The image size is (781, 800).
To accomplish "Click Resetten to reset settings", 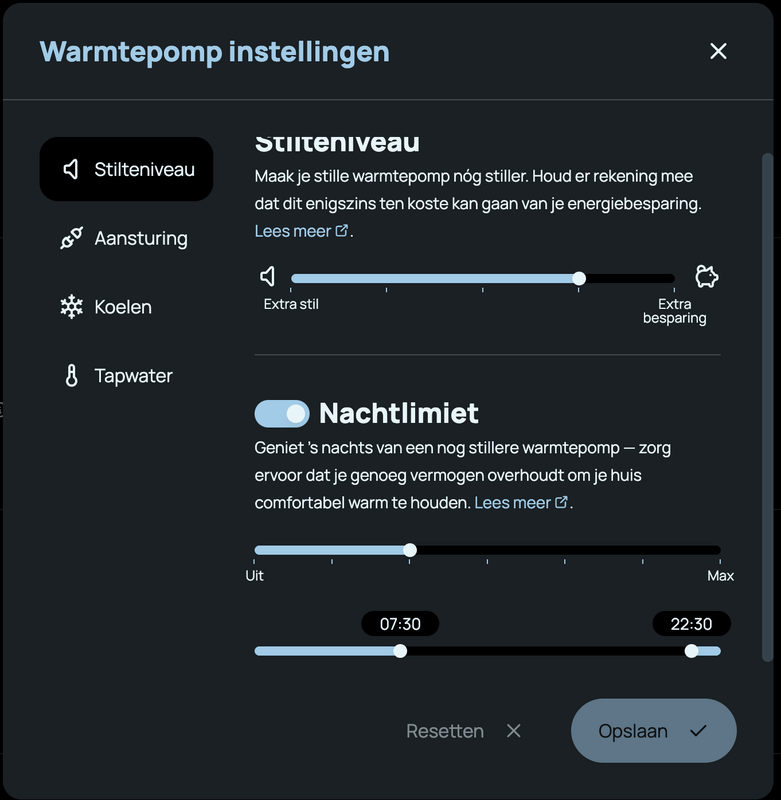I will [445, 731].
